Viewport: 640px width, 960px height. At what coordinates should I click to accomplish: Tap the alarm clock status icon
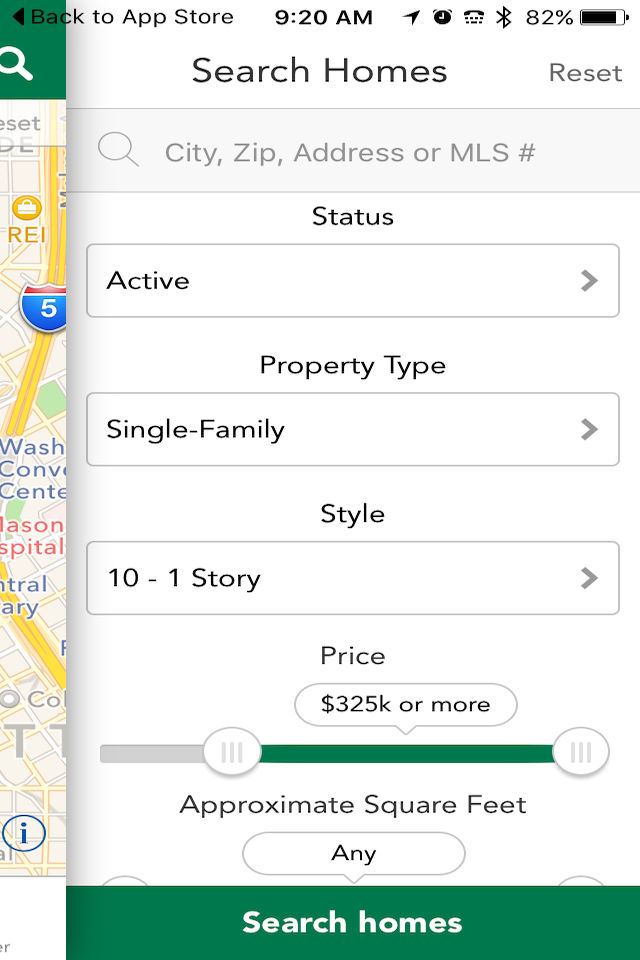(x=442, y=17)
